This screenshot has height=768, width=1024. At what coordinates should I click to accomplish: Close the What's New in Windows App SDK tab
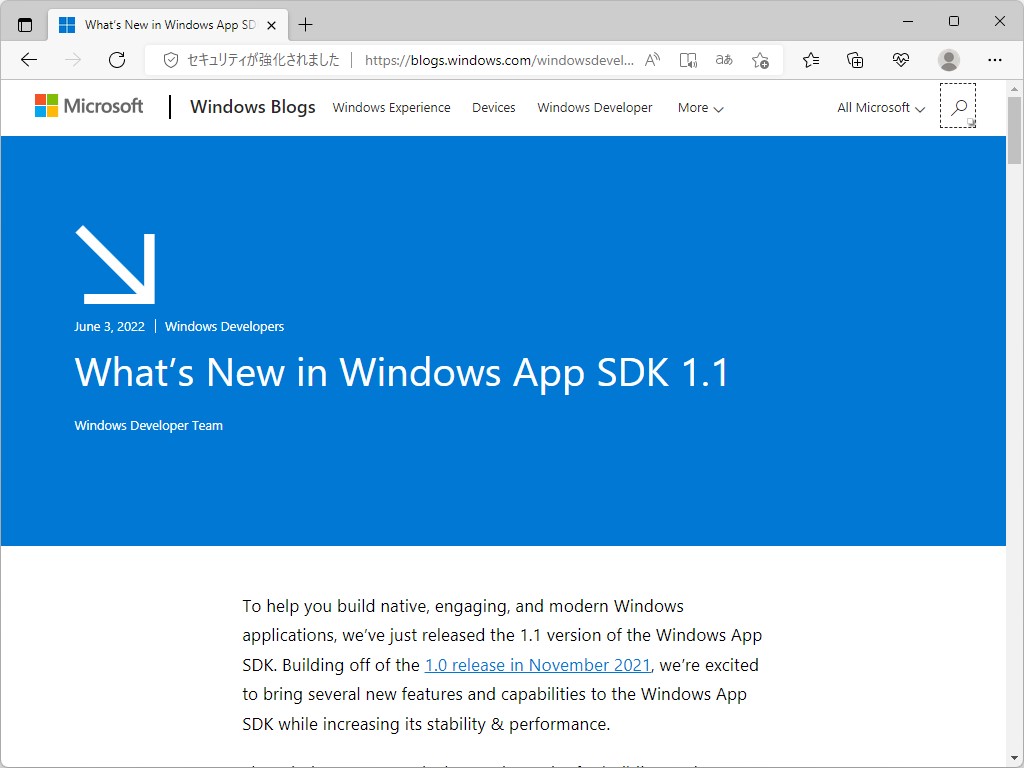click(x=272, y=25)
